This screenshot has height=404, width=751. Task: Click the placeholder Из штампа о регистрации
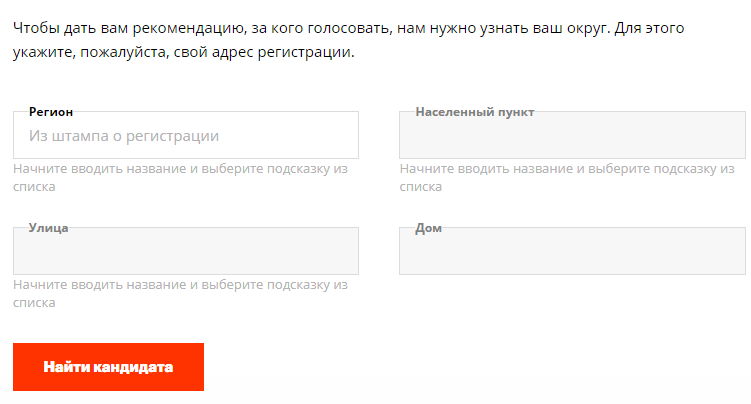[x=124, y=136]
